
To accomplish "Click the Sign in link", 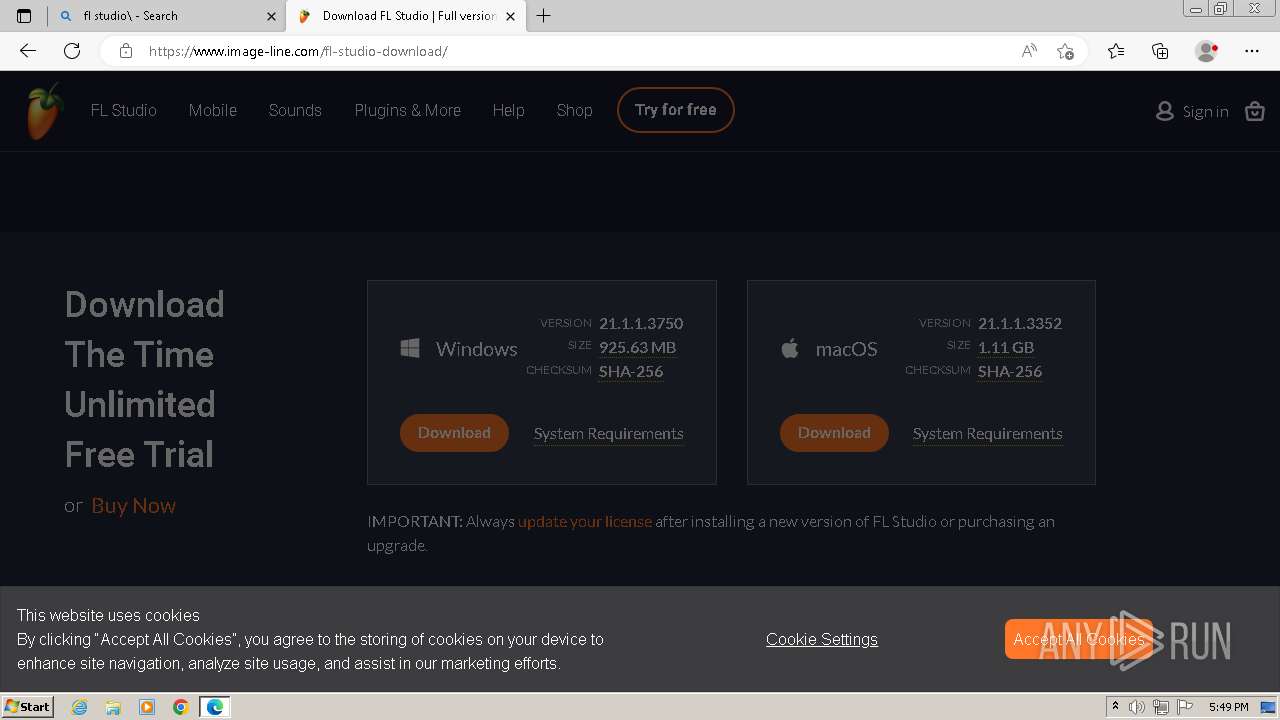I will (1205, 111).
